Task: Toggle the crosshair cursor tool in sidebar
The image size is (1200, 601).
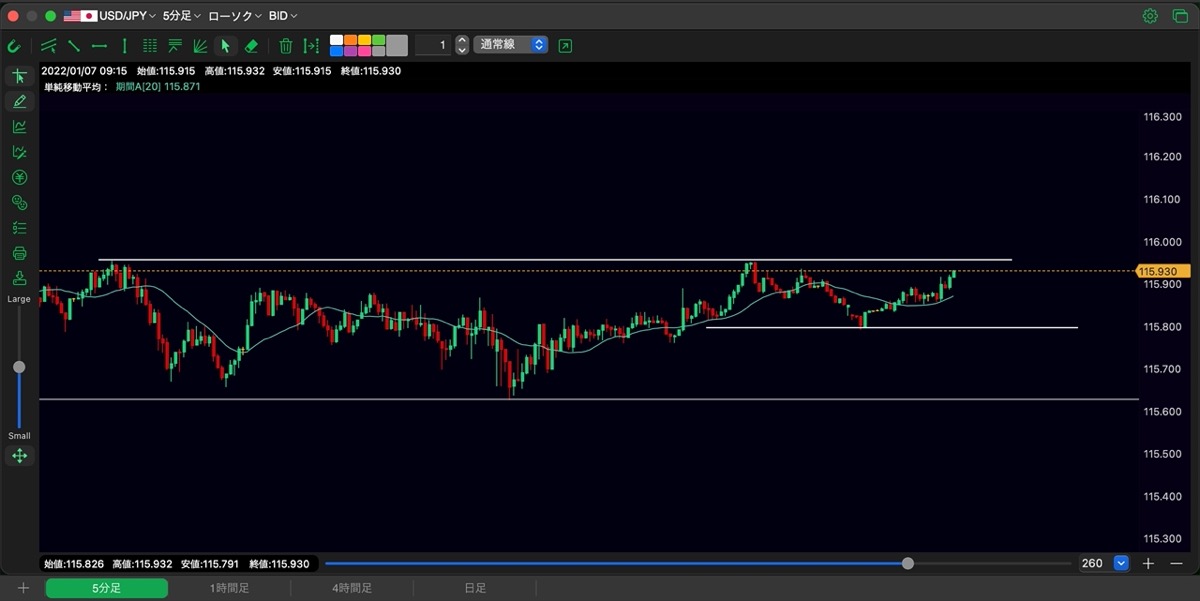Action: click(19, 76)
